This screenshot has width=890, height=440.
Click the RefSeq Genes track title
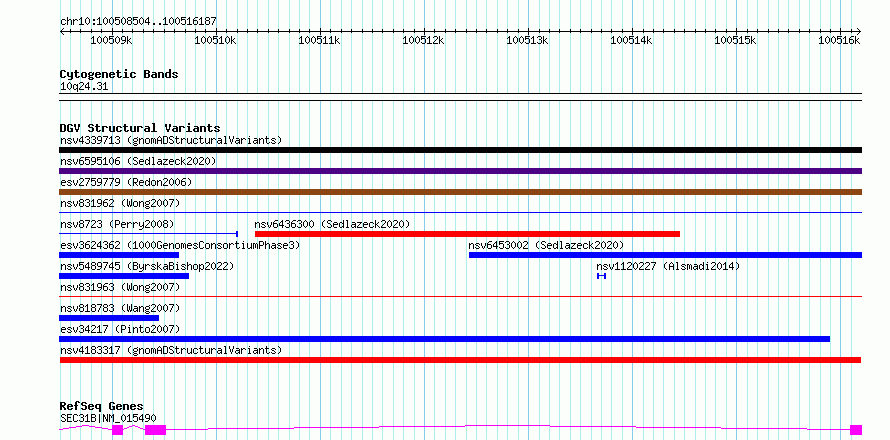coord(102,407)
